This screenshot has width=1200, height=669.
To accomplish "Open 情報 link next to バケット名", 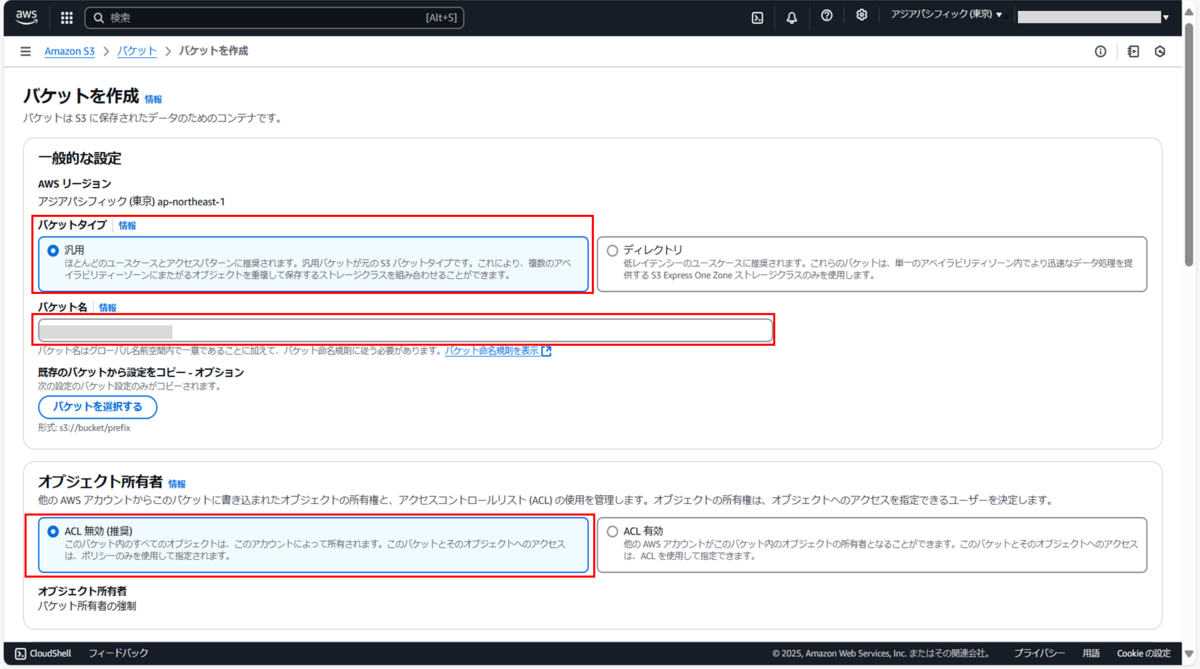I will coord(107,308).
